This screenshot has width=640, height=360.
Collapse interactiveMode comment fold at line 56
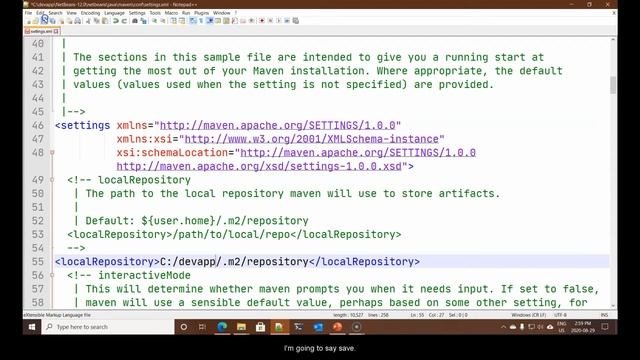(x=52, y=275)
